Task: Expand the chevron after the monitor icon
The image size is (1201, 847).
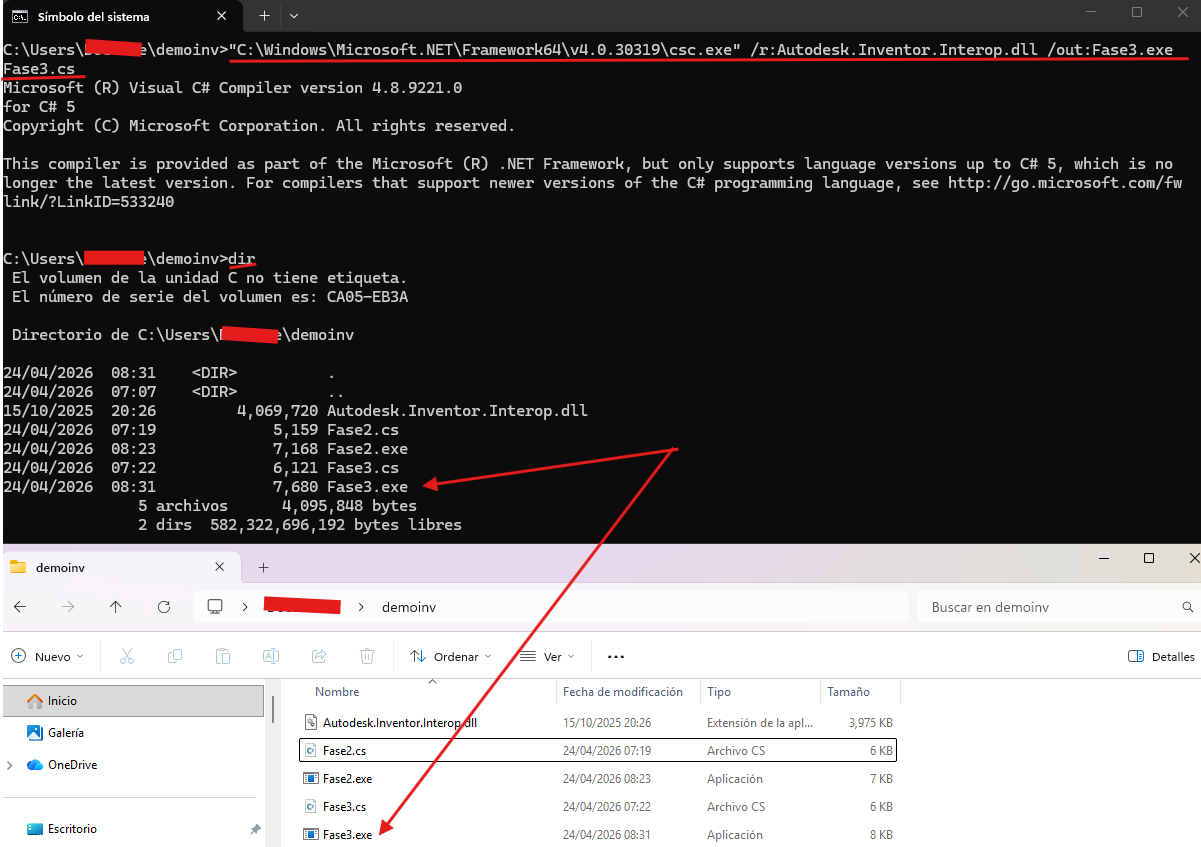Action: click(x=244, y=607)
